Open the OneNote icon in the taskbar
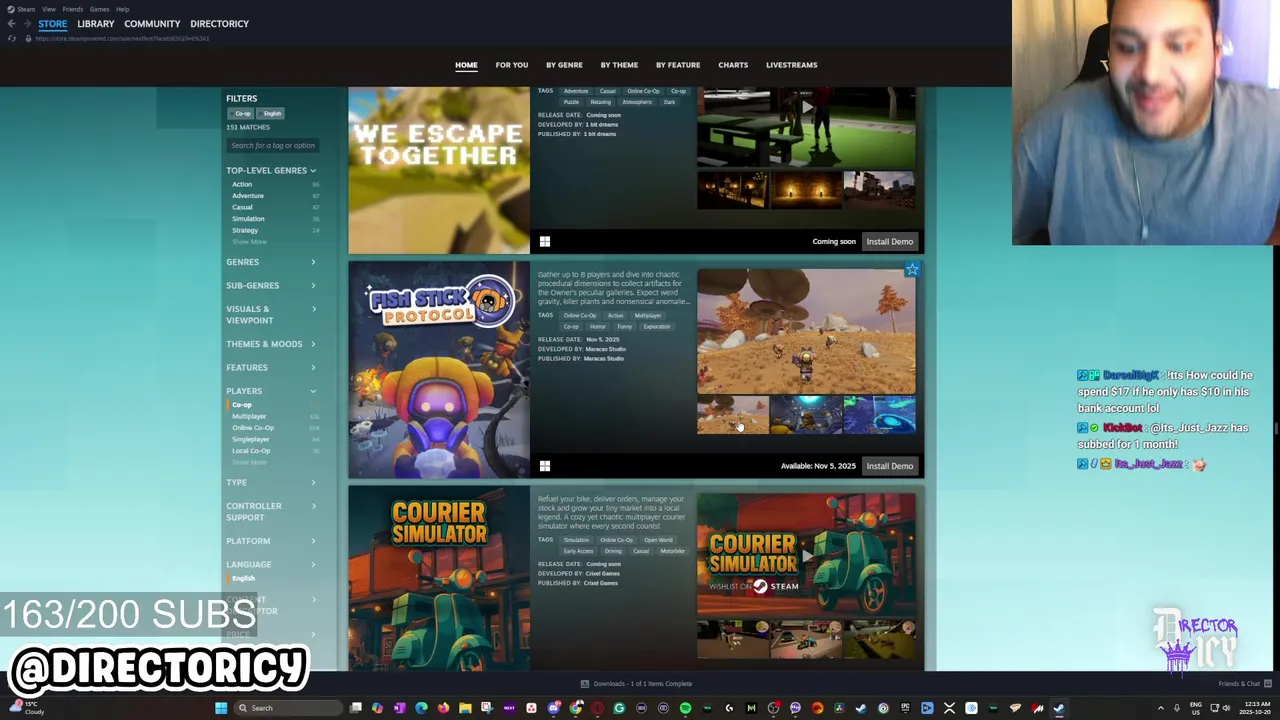The width and height of the screenshot is (1280, 720). pos(399,708)
